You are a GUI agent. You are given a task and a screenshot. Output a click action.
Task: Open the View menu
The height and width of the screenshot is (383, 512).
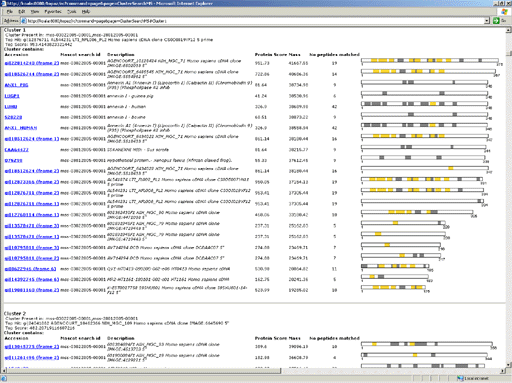click(x=35, y=11)
